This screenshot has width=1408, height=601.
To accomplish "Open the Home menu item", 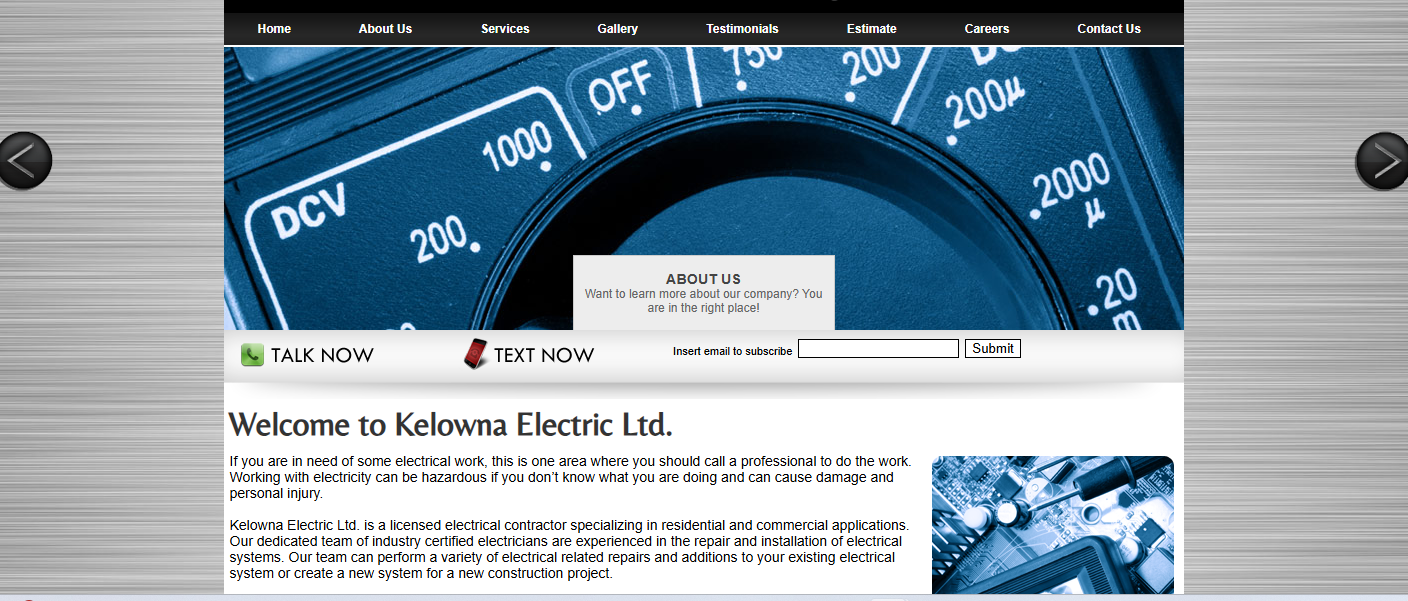I will click(x=274, y=29).
